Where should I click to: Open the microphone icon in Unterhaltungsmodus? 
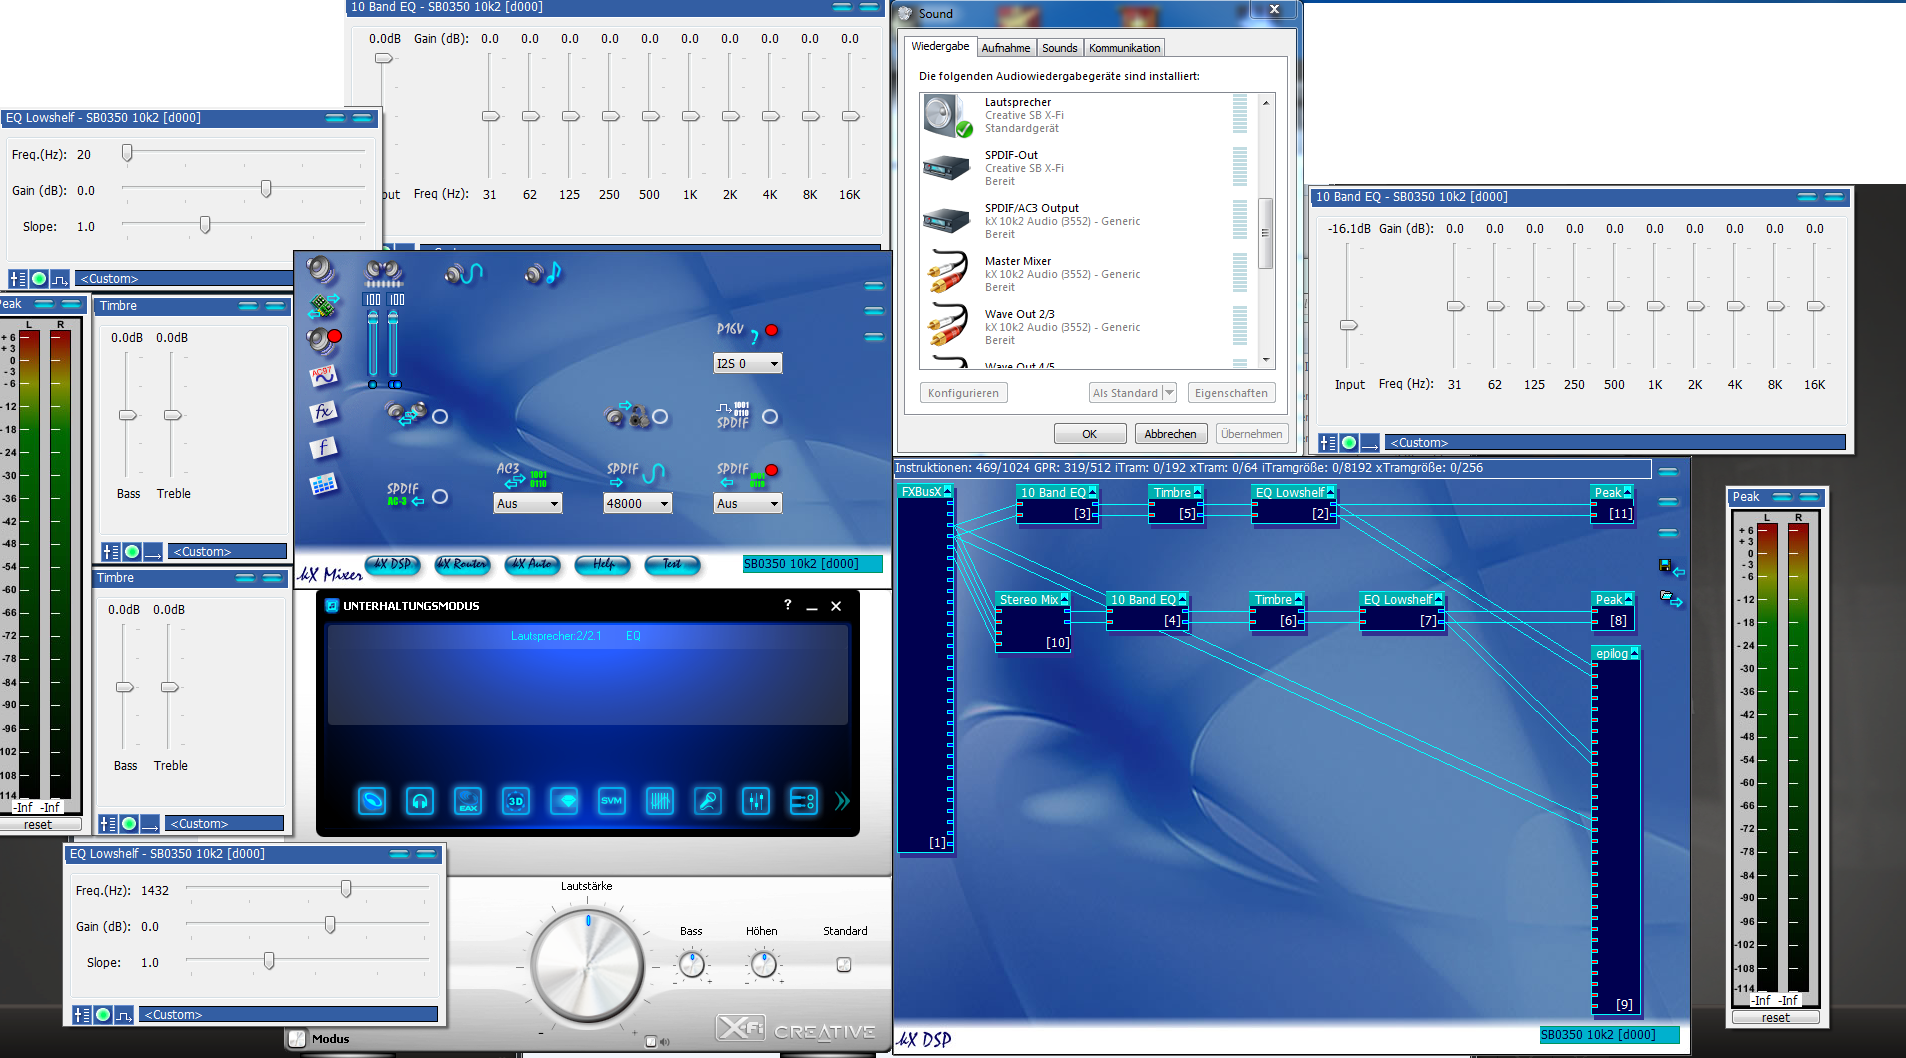tap(708, 801)
